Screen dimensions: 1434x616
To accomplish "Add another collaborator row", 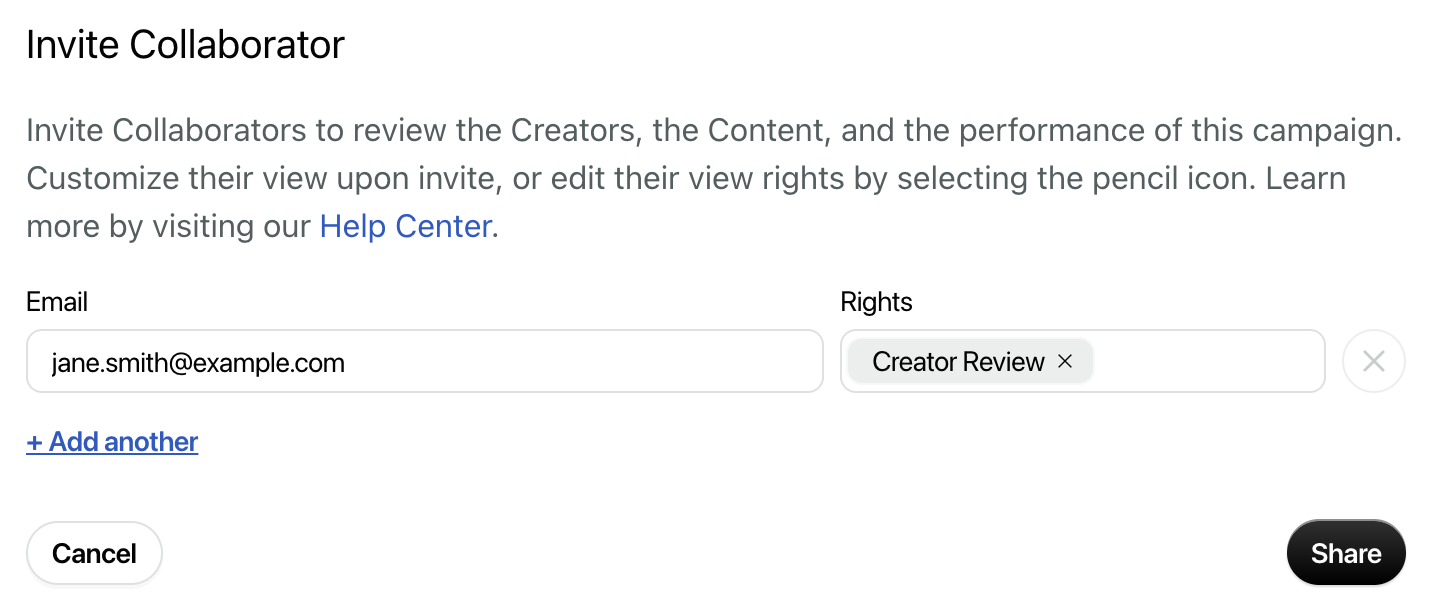I will [x=112, y=442].
